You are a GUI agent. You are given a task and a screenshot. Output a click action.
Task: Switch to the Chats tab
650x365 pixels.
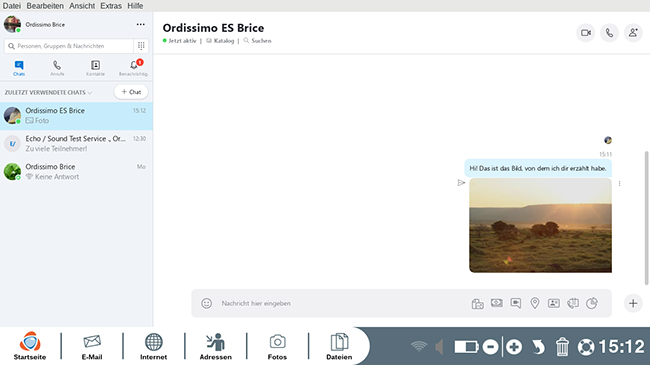(x=19, y=68)
